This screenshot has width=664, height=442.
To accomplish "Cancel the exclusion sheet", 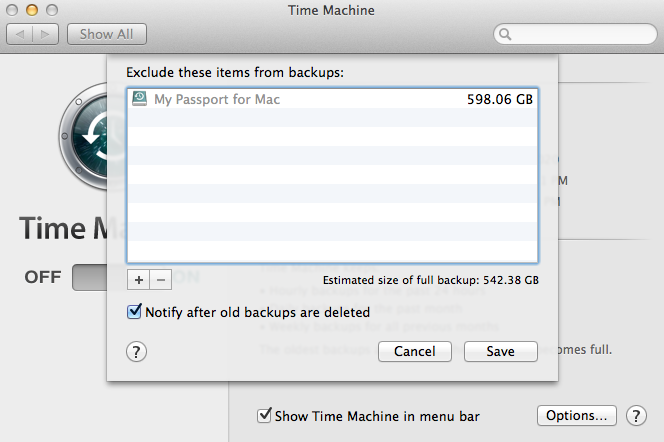I will (x=414, y=351).
